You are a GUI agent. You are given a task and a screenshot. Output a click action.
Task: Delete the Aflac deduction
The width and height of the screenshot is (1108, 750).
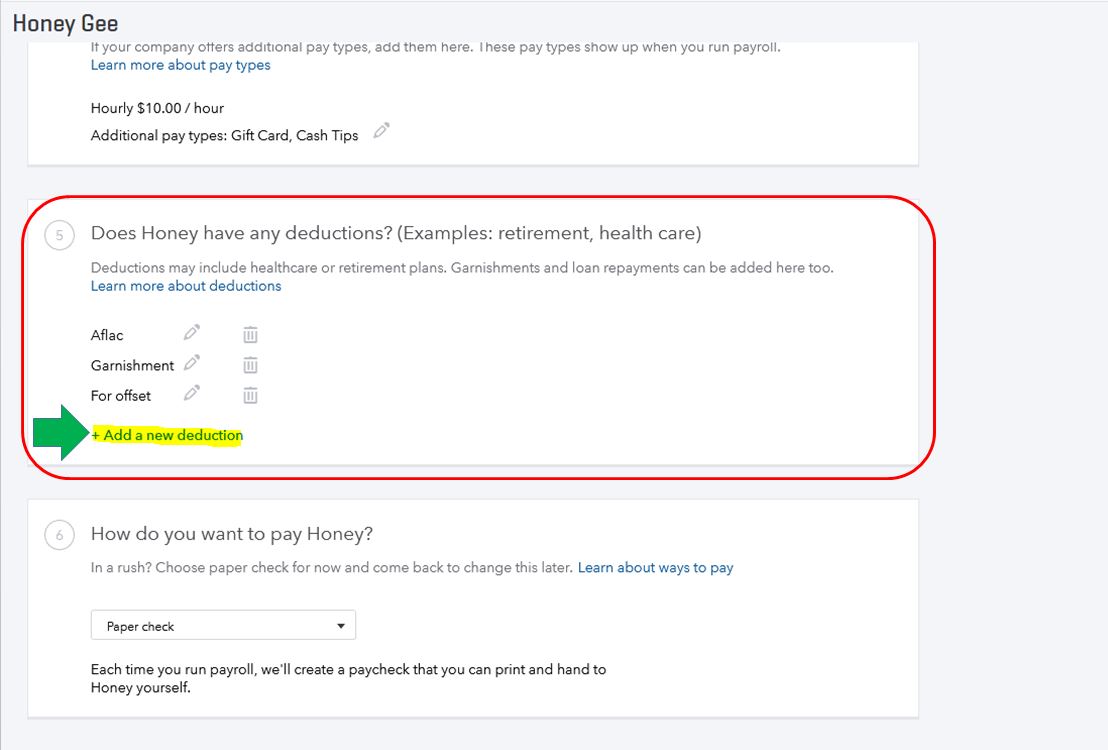[251, 335]
